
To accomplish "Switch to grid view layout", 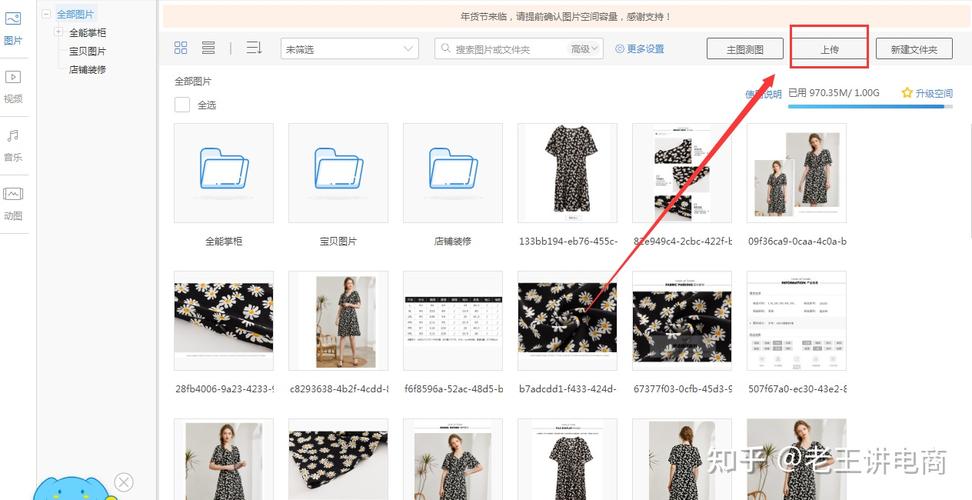I will [x=181, y=48].
